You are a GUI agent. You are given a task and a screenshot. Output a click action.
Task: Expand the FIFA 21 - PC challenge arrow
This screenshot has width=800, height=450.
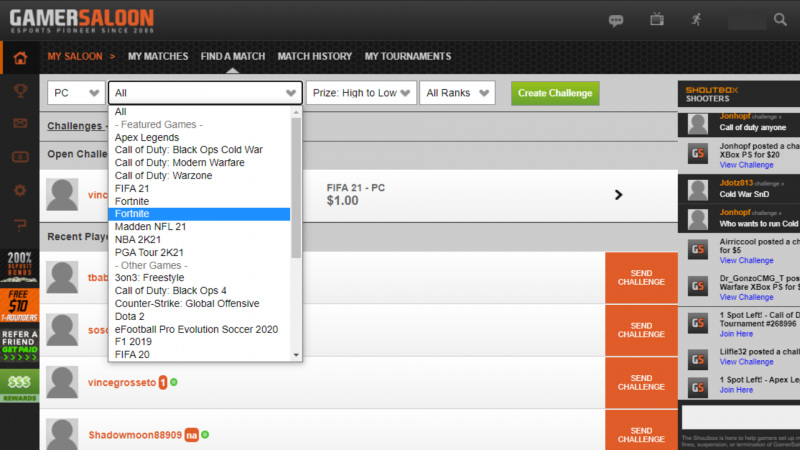[x=618, y=195]
